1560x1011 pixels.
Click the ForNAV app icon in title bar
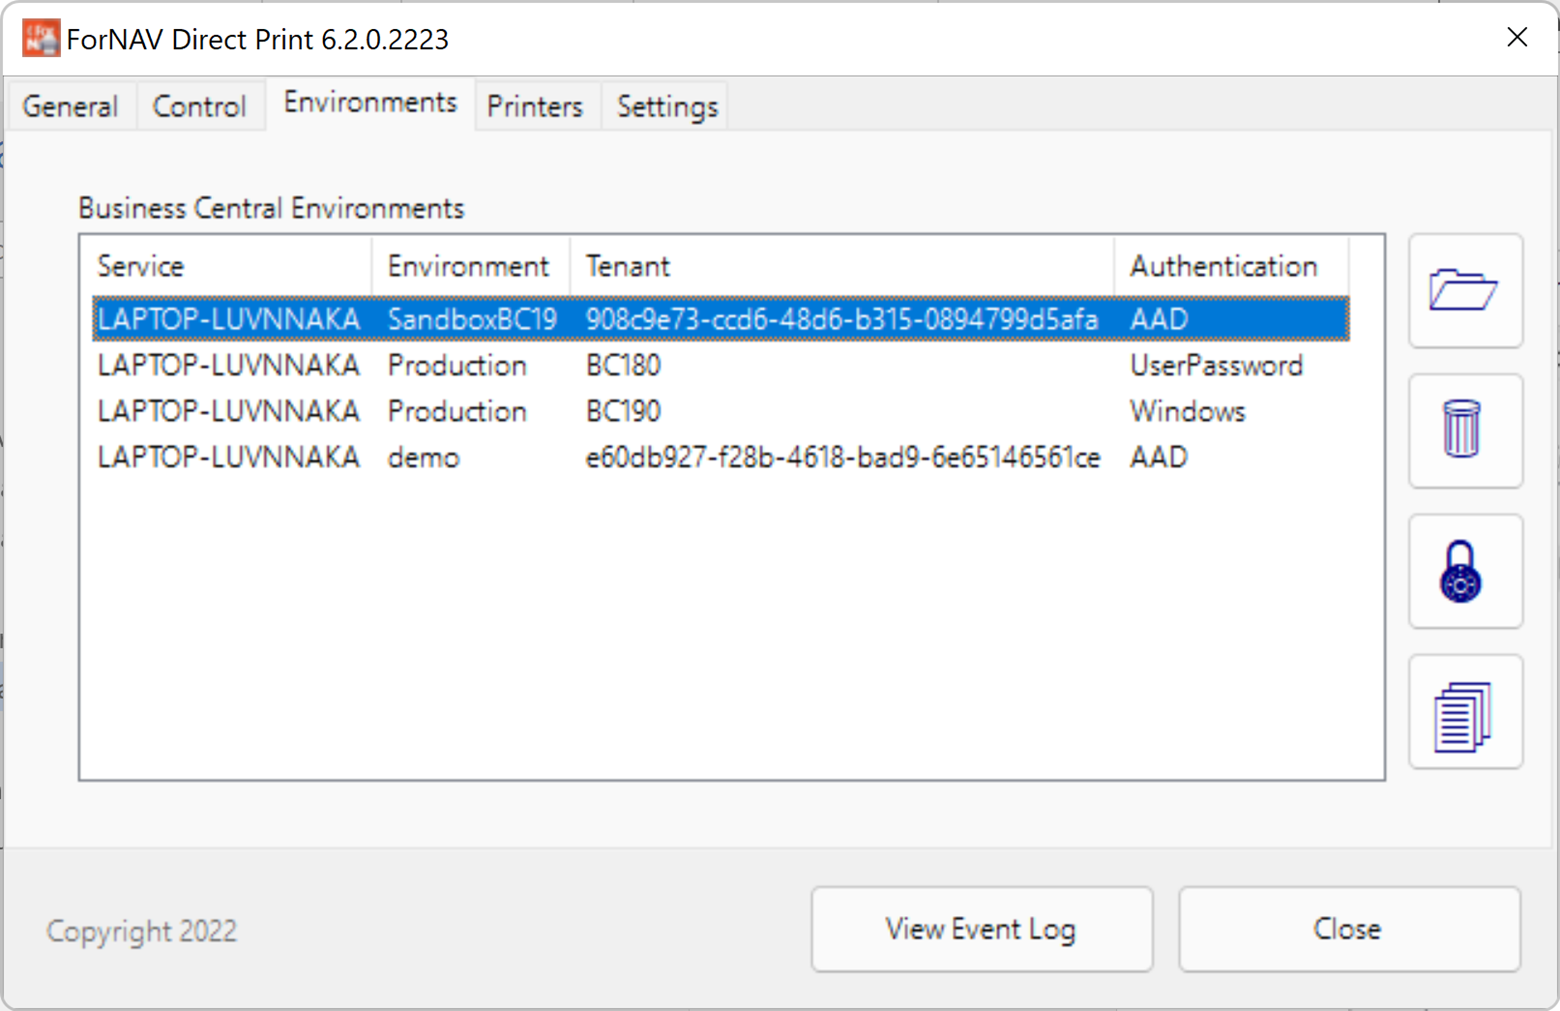[x=41, y=38]
